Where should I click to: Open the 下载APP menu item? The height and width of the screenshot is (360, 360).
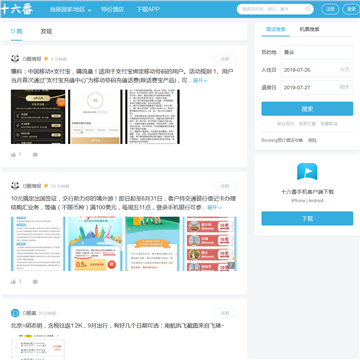[x=148, y=9]
